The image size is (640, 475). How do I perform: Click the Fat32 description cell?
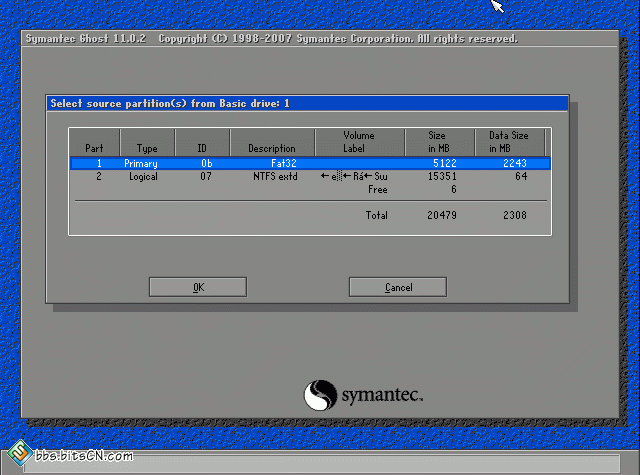[284, 164]
